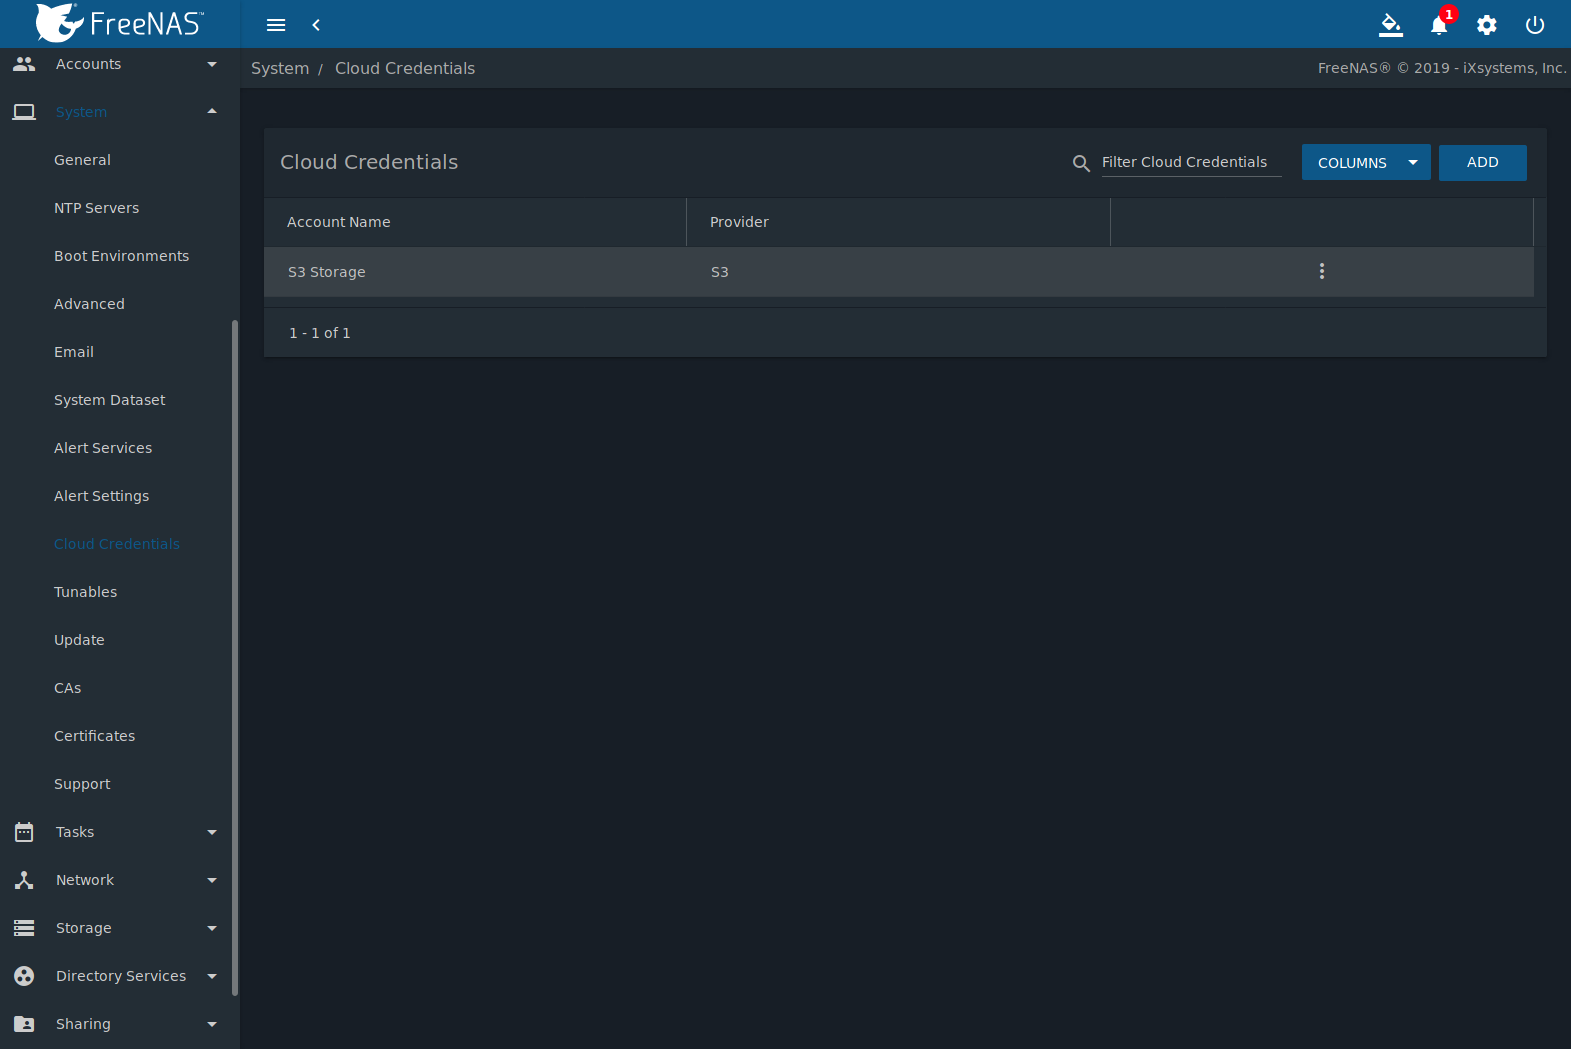Open Alert Services page
The image size is (1571, 1049).
pyautogui.click(x=103, y=448)
